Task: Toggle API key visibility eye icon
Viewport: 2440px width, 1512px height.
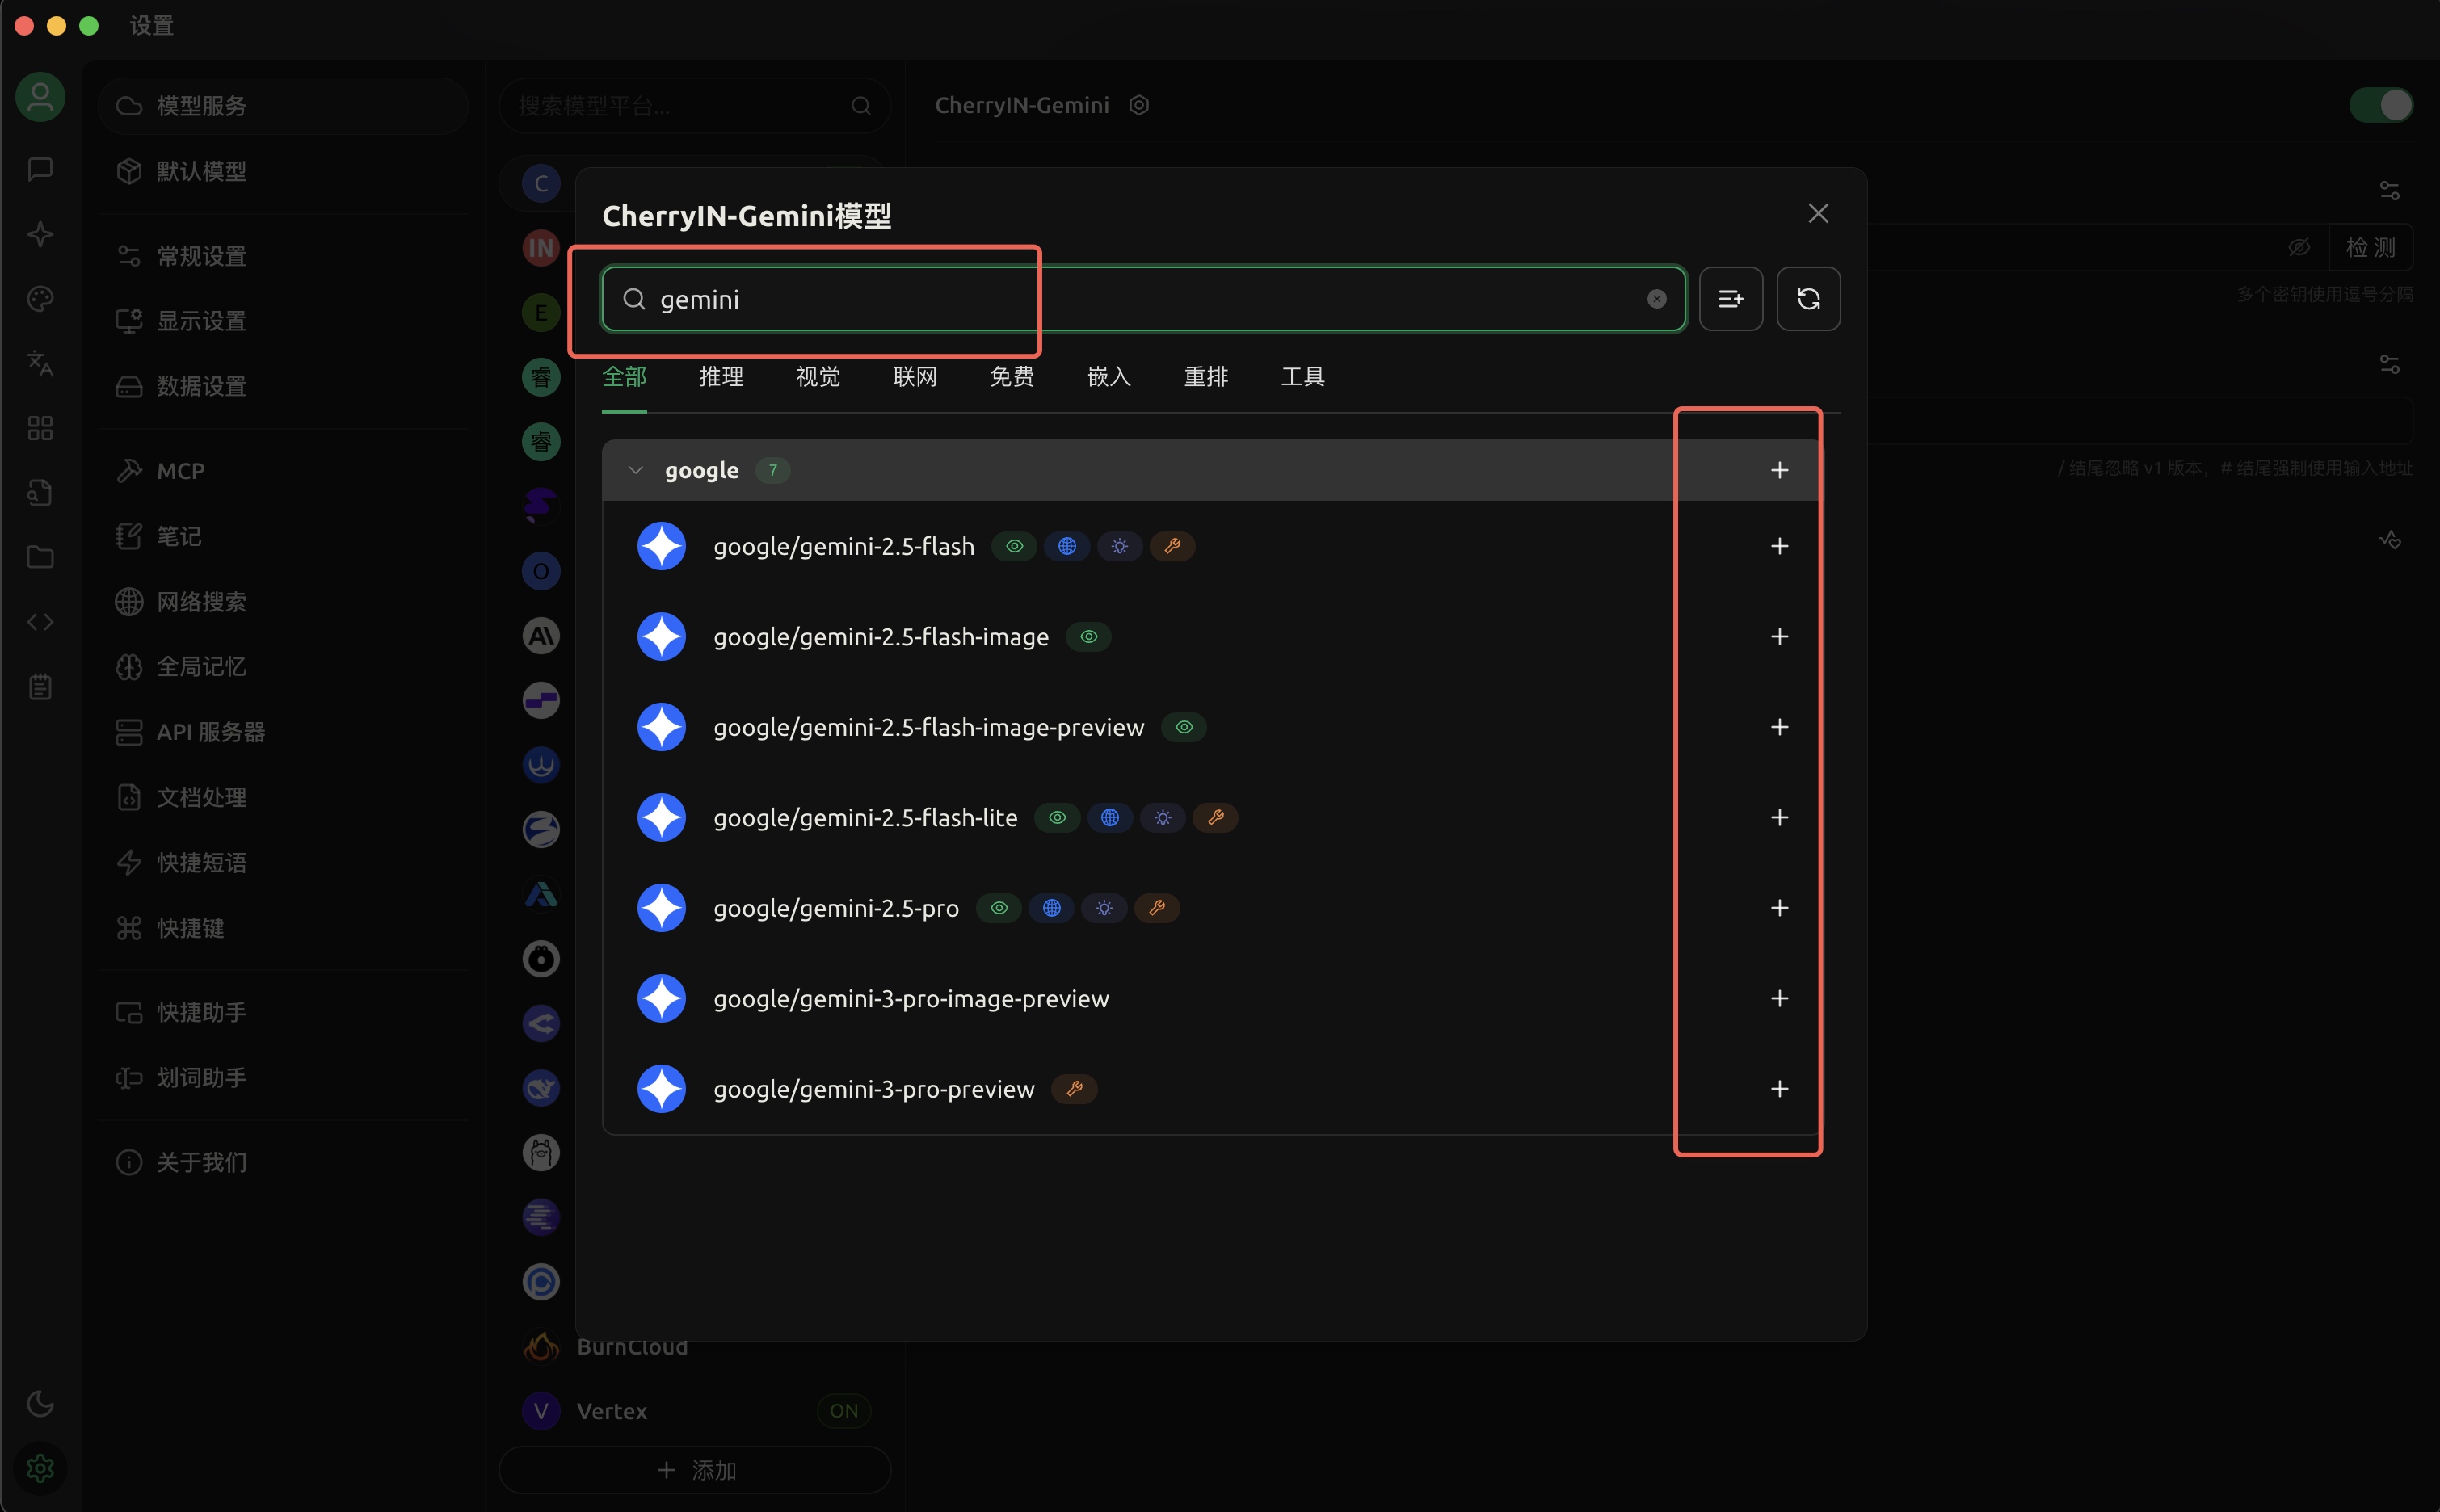Action: [x=2299, y=247]
